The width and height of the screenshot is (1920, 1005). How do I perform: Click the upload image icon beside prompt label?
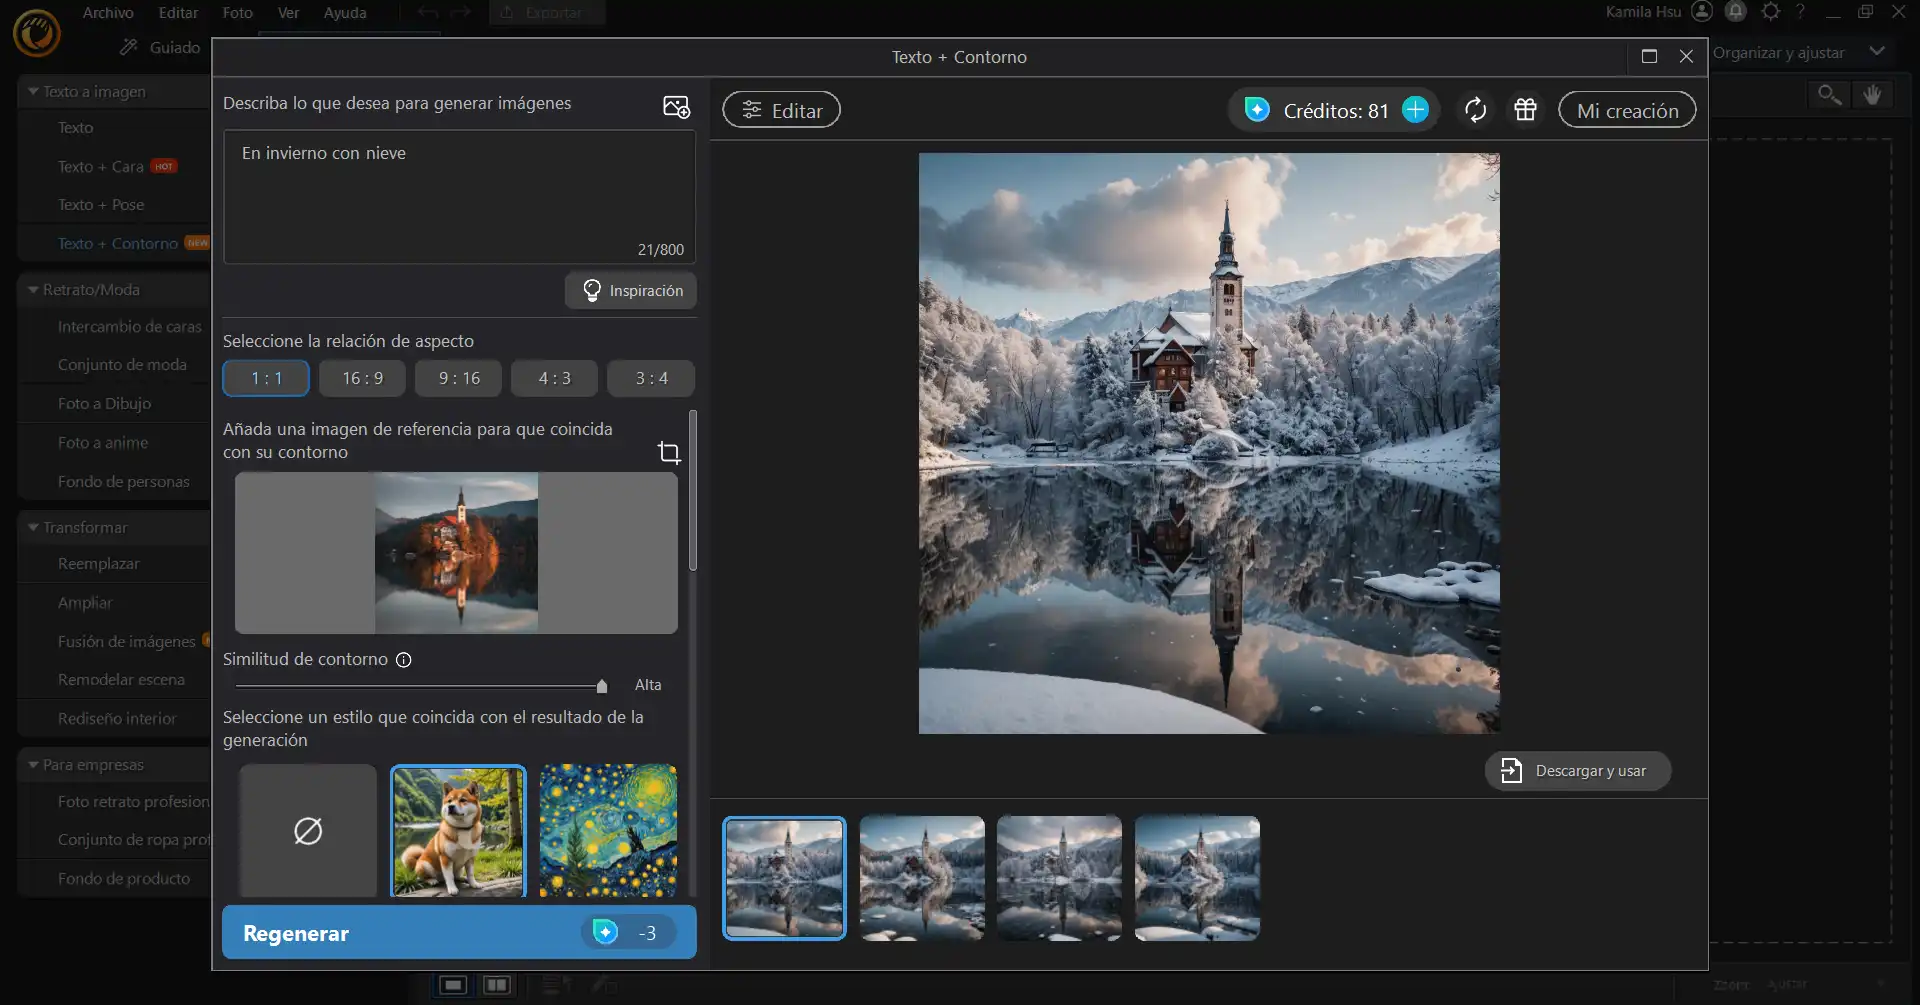pyautogui.click(x=676, y=106)
